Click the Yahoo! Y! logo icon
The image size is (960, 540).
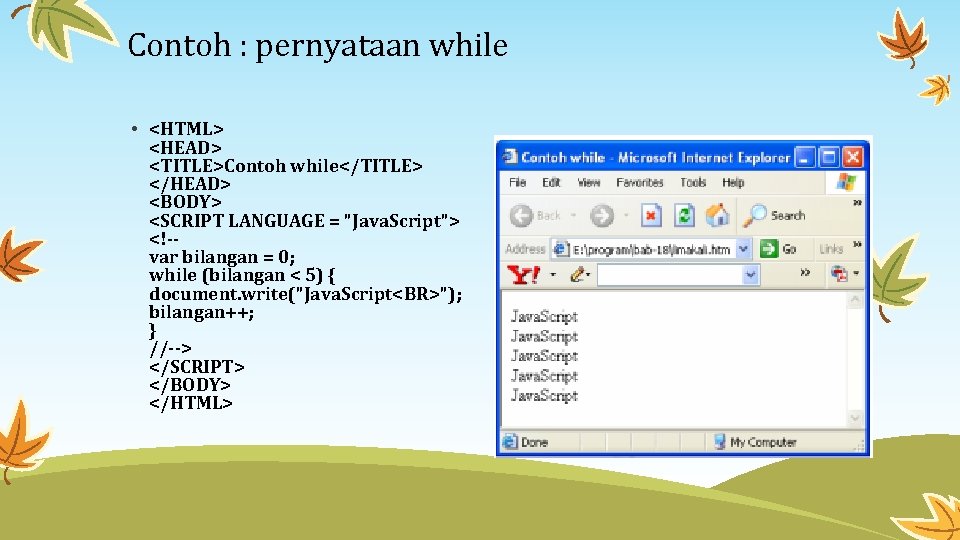click(523, 274)
